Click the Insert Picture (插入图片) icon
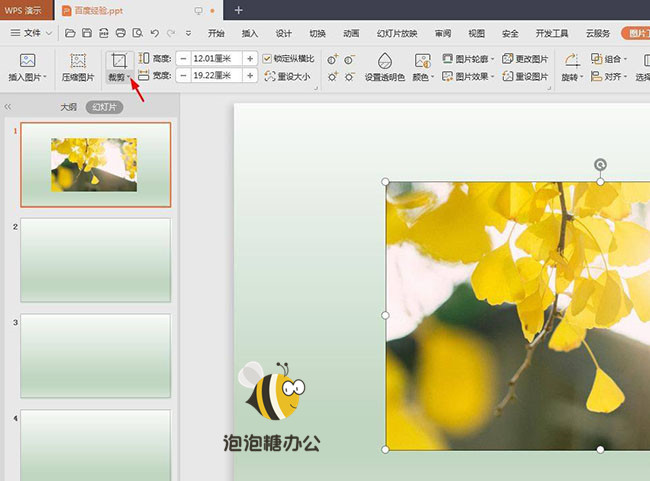The height and width of the screenshot is (481, 650). [x=27, y=61]
